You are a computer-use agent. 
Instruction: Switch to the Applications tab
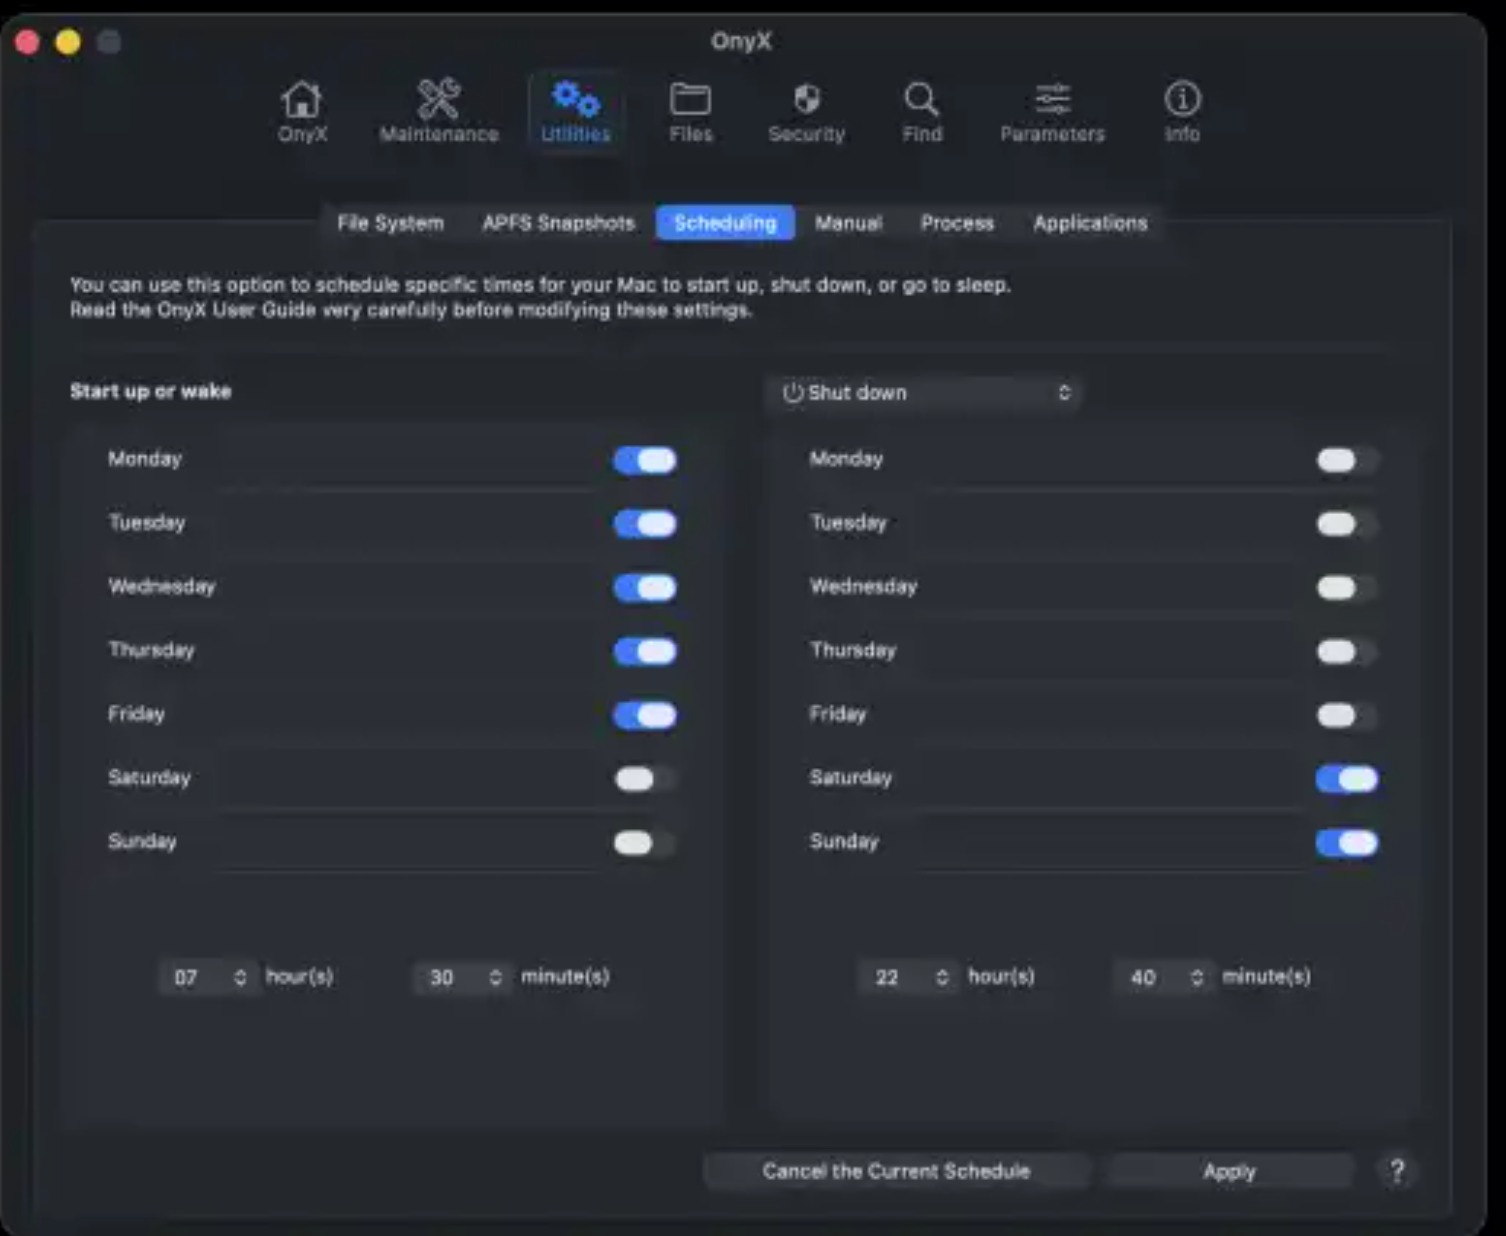pos(1090,223)
